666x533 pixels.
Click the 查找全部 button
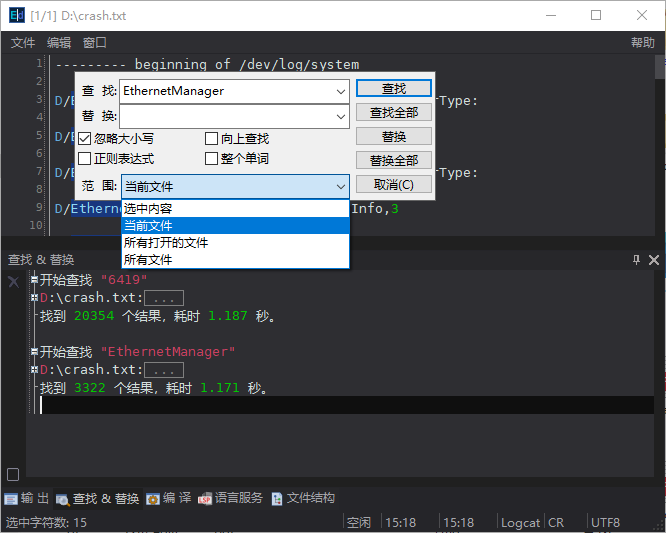pos(394,113)
